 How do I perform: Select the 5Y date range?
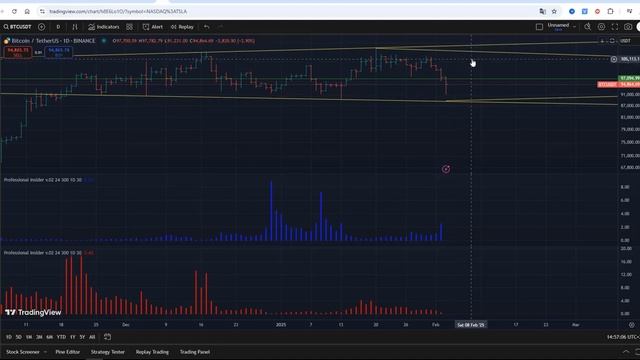82,337
